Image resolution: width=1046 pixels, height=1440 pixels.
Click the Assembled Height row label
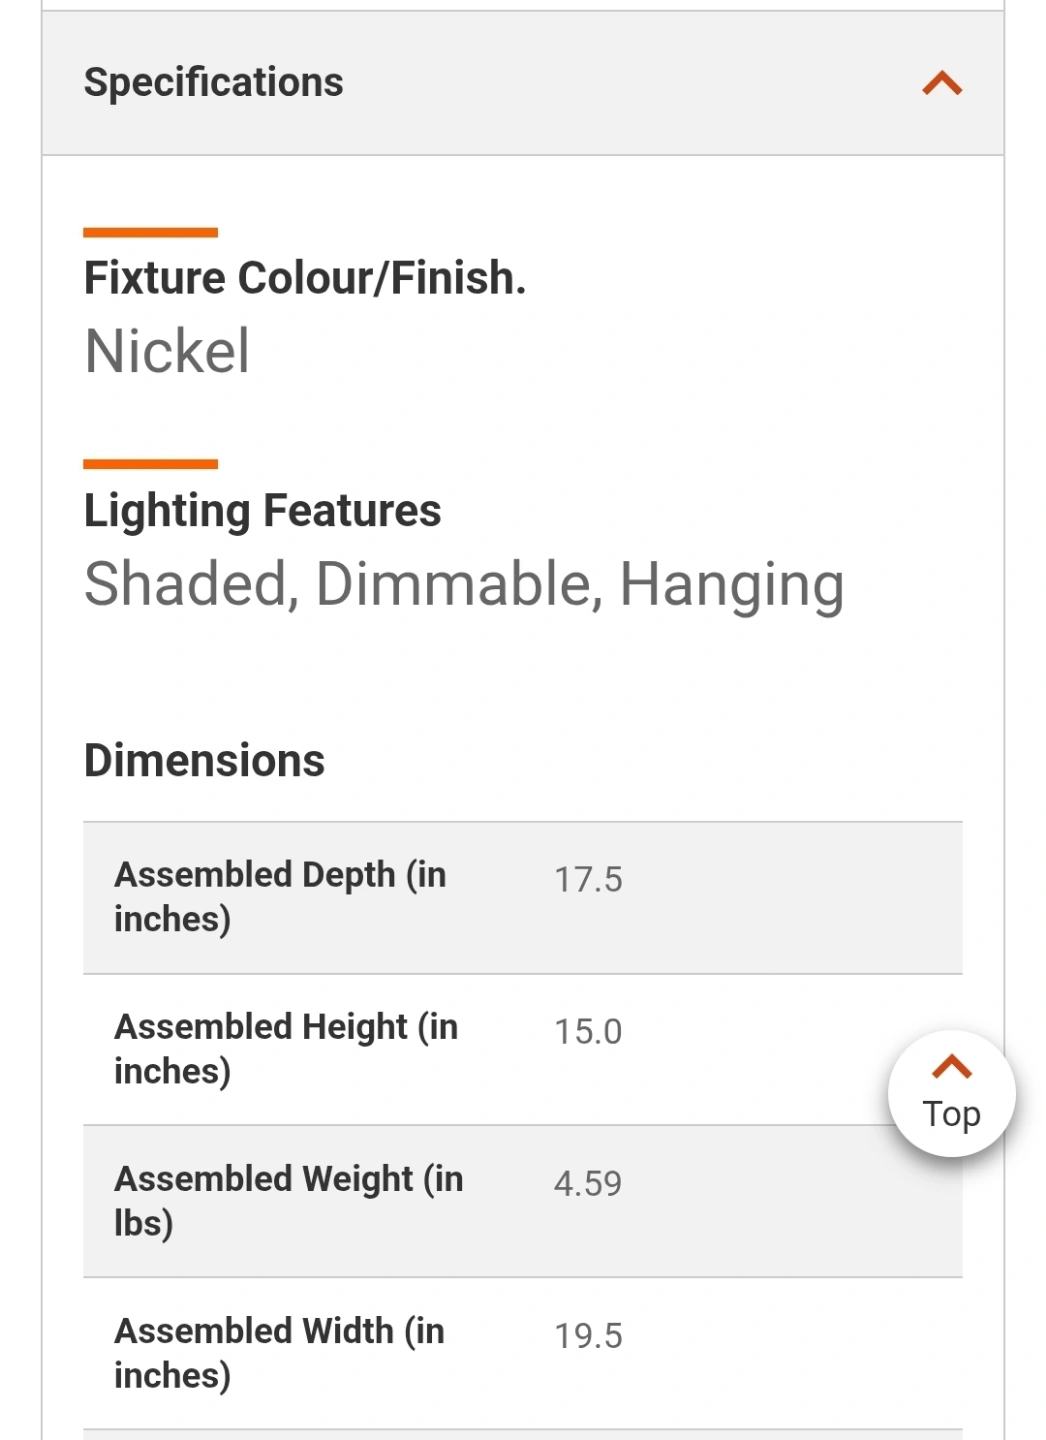286,1049
